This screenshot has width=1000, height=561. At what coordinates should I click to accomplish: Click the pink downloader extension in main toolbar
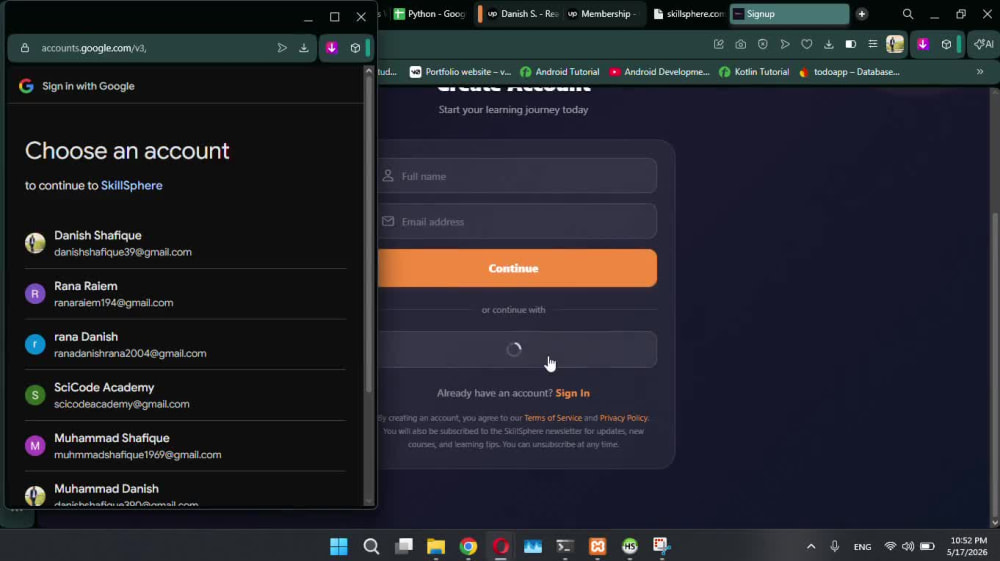[923, 44]
